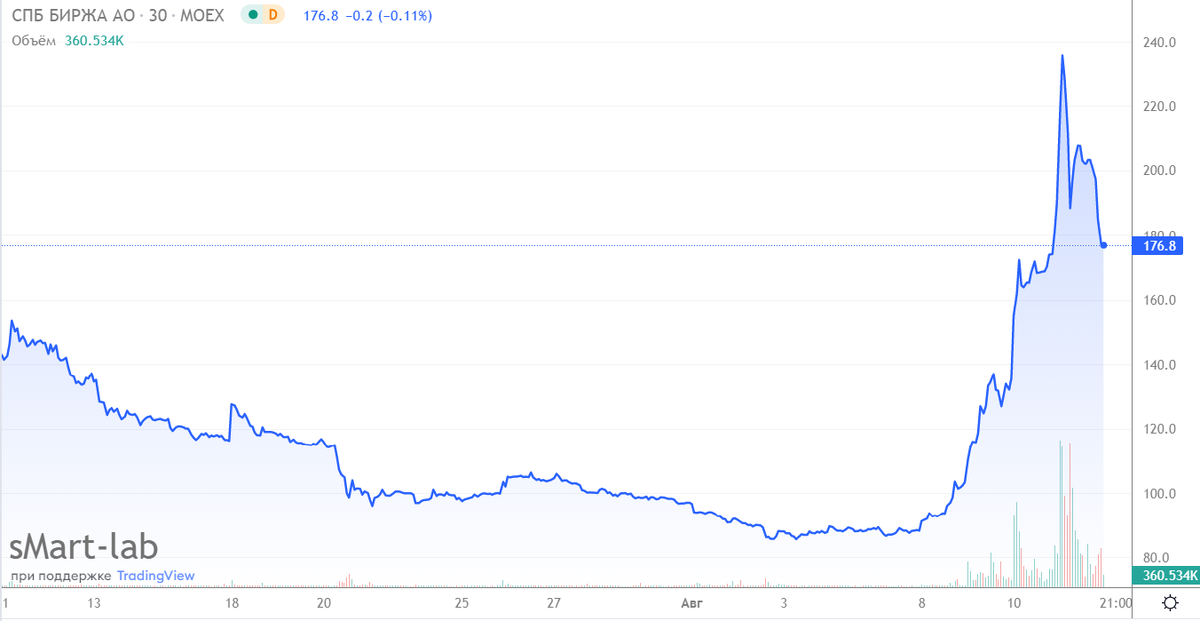The image size is (1200, 621).
Task: Click the 120.0 price axis label
Action: coord(1157,429)
